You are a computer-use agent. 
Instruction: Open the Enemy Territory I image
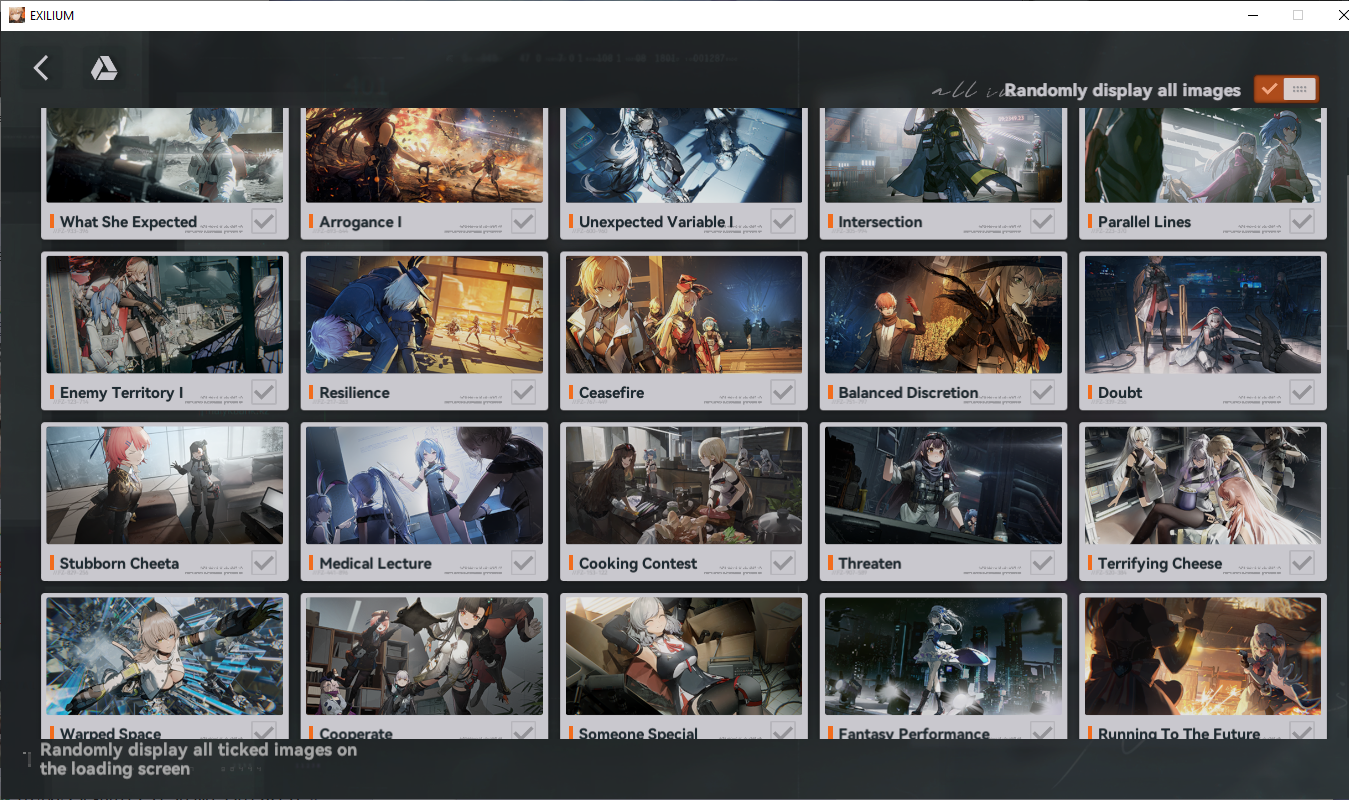165,315
